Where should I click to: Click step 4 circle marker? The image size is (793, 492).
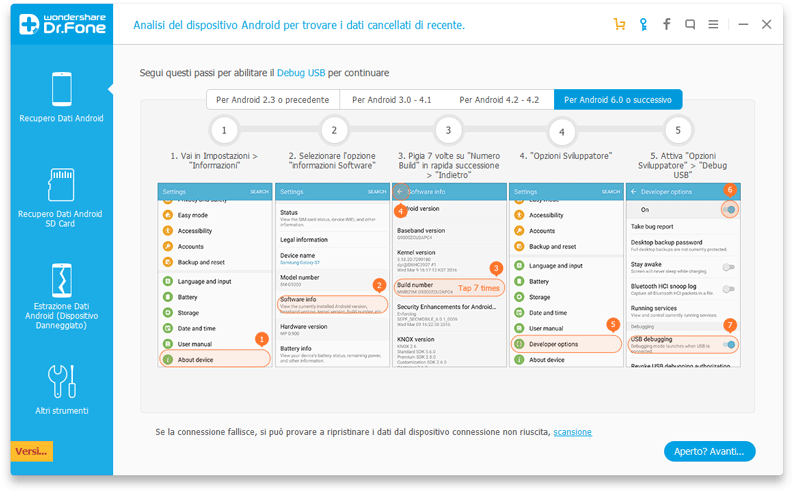point(561,132)
